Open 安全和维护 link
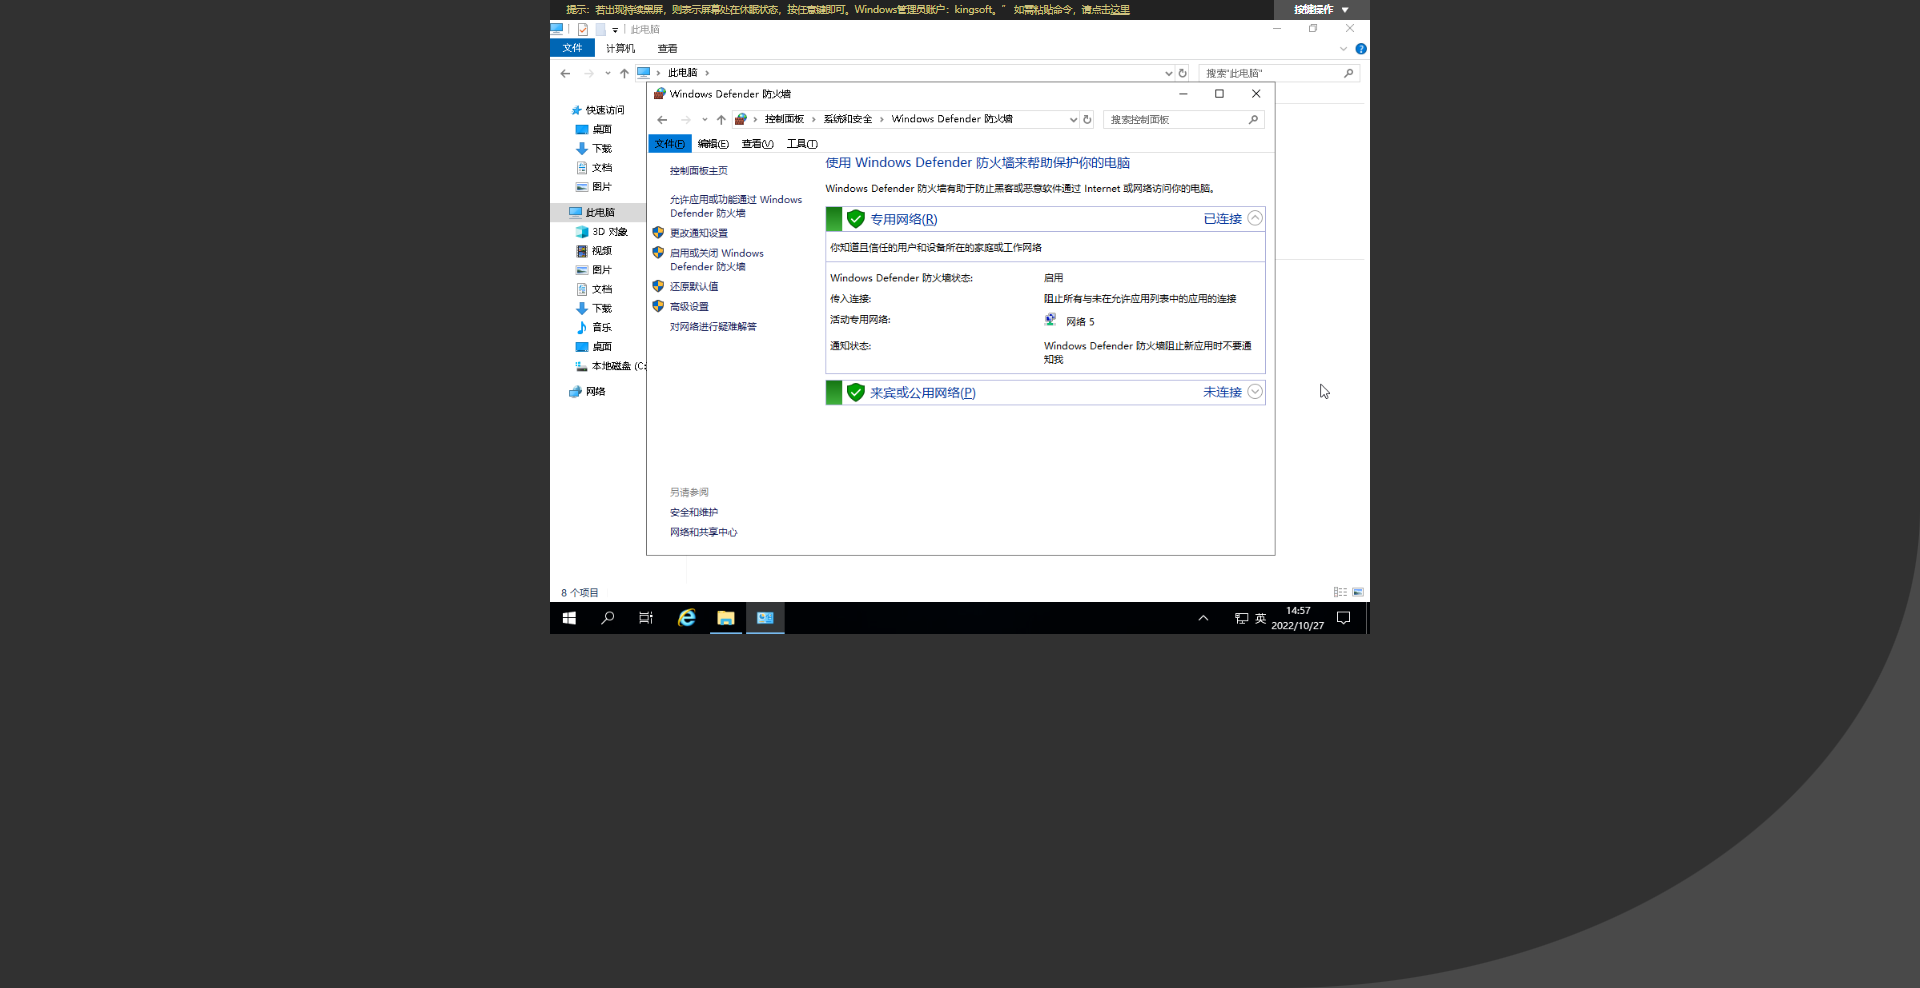Viewport: 1920px width, 988px height. point(693,513)
